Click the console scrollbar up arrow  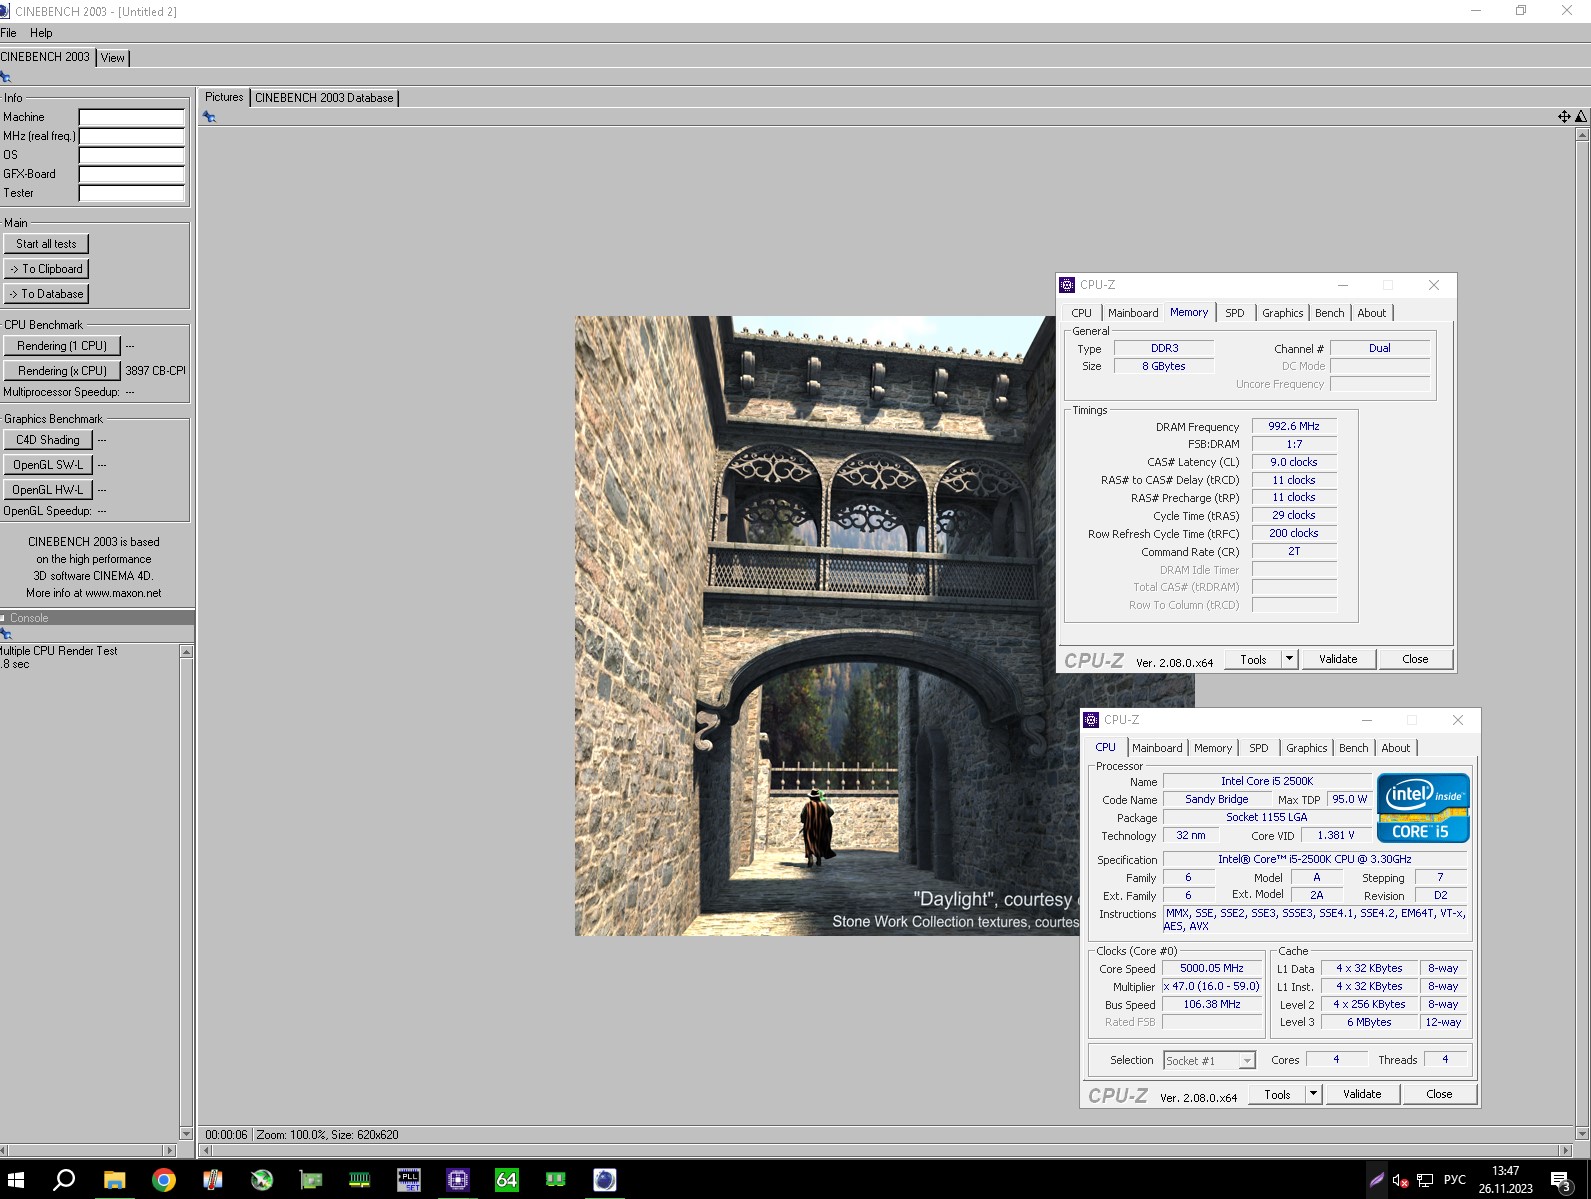[x=186, y=652]
